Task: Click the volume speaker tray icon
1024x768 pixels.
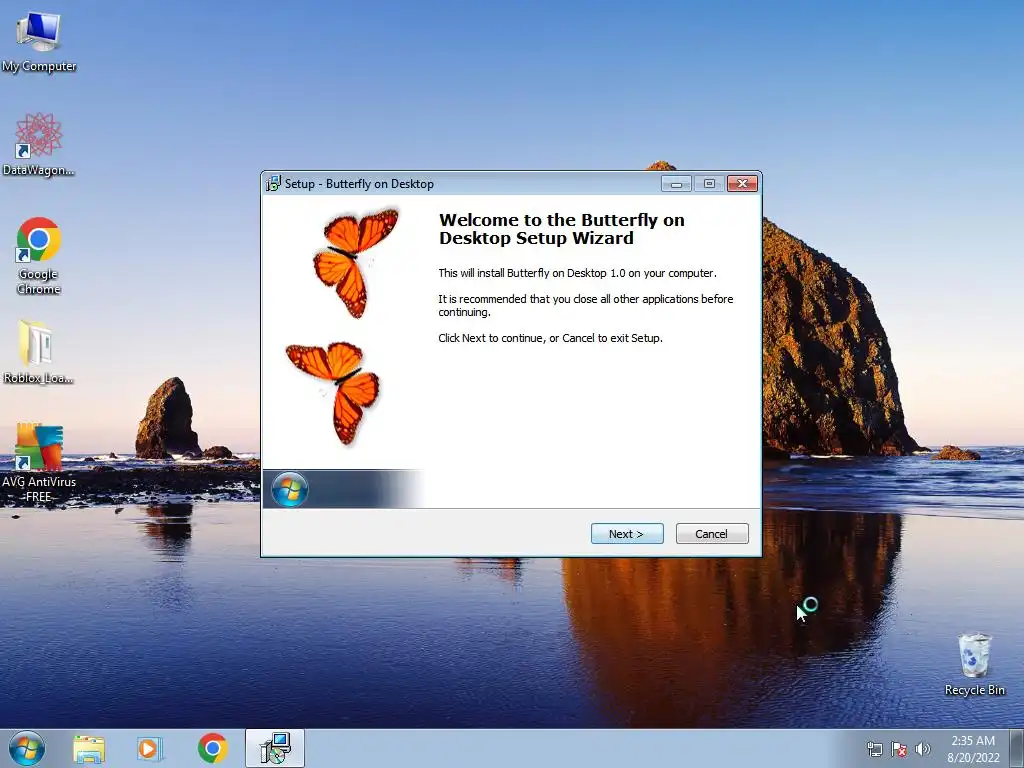Action: tap(922, 749)
